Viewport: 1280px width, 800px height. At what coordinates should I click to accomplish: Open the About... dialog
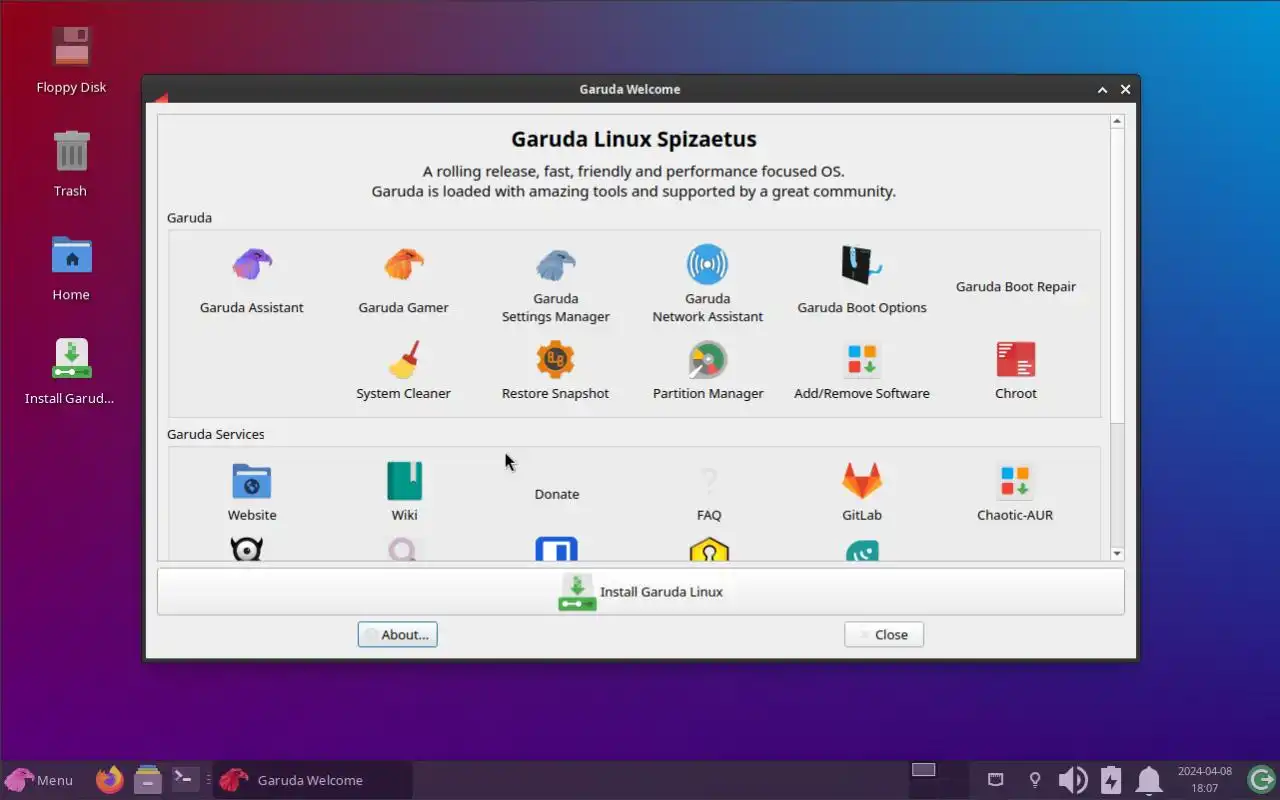[x=397, y=634]
